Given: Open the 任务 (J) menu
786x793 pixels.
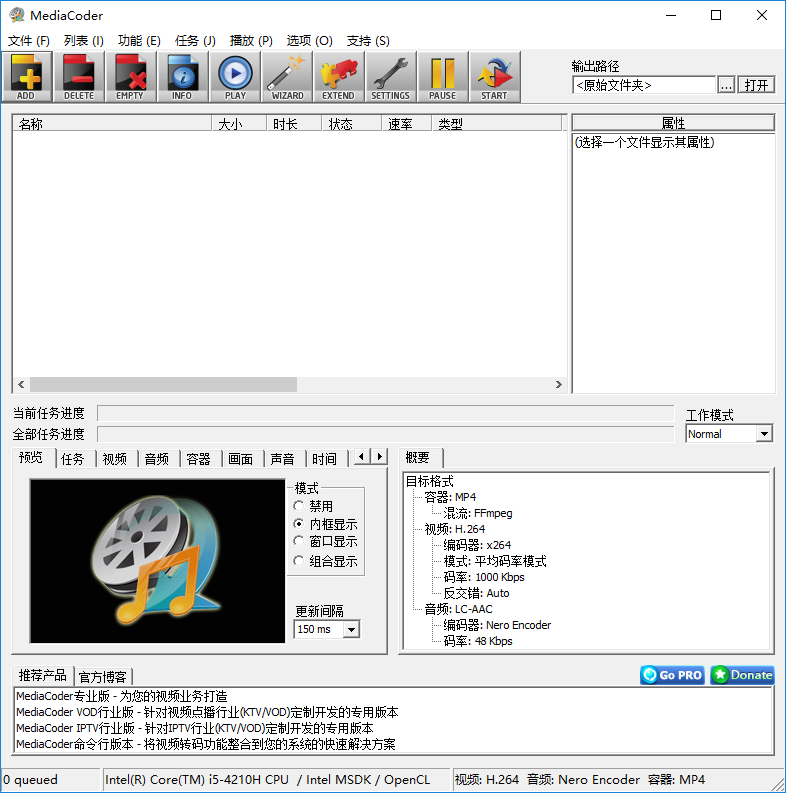Looking at the screenshot, I should tap(195, 40).
